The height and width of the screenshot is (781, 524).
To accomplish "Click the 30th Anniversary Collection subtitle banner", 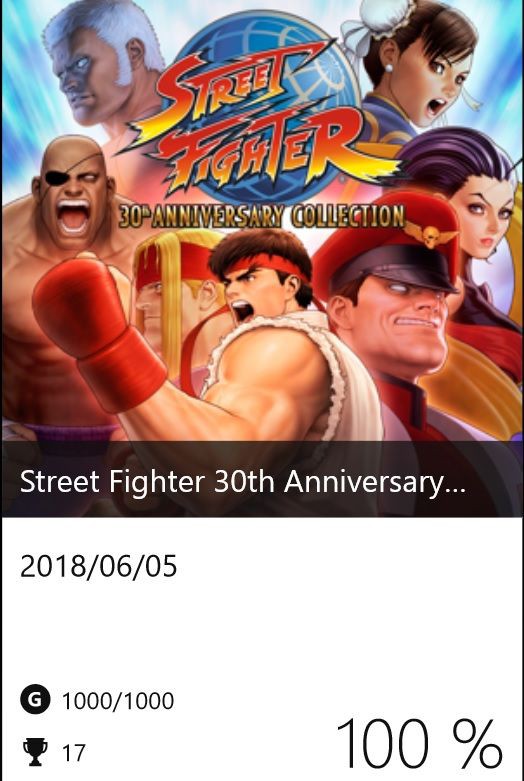I will click(x=262, y=218).
